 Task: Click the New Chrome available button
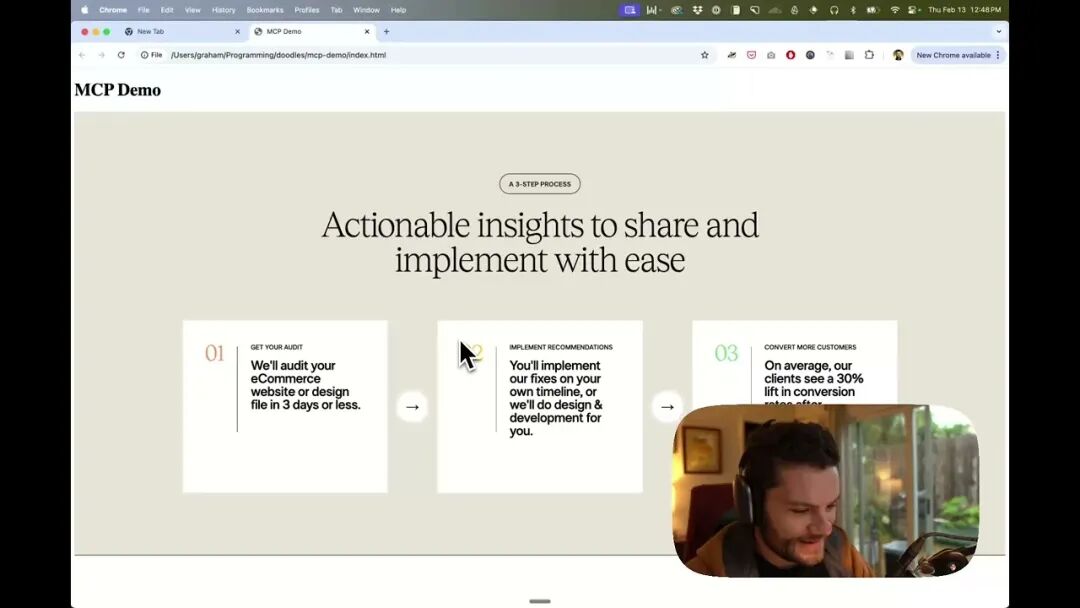click(953, 55)
